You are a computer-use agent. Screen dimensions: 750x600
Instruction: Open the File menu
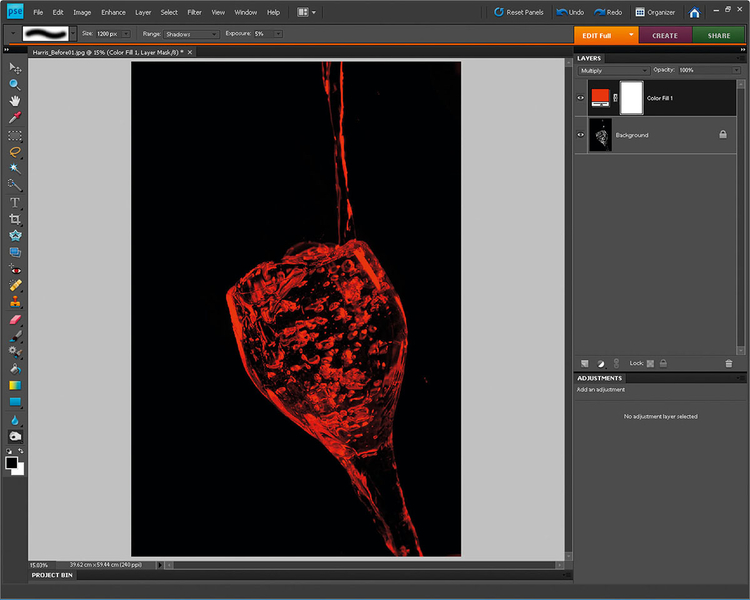coord(38,12)
